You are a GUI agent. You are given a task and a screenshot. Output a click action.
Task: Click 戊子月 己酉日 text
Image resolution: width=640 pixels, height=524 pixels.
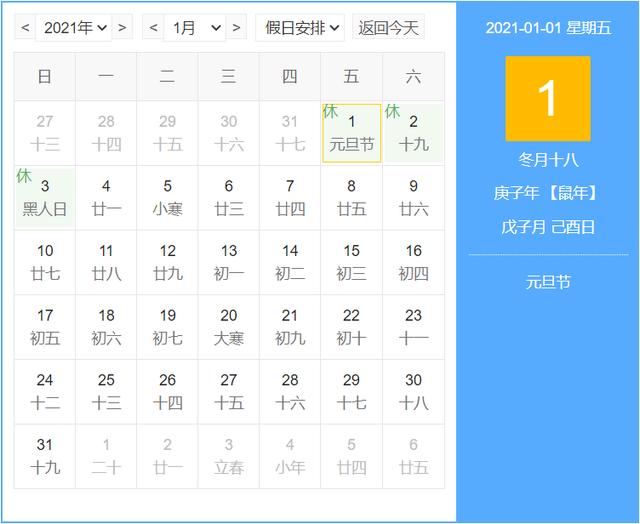[x=548, y=227]
